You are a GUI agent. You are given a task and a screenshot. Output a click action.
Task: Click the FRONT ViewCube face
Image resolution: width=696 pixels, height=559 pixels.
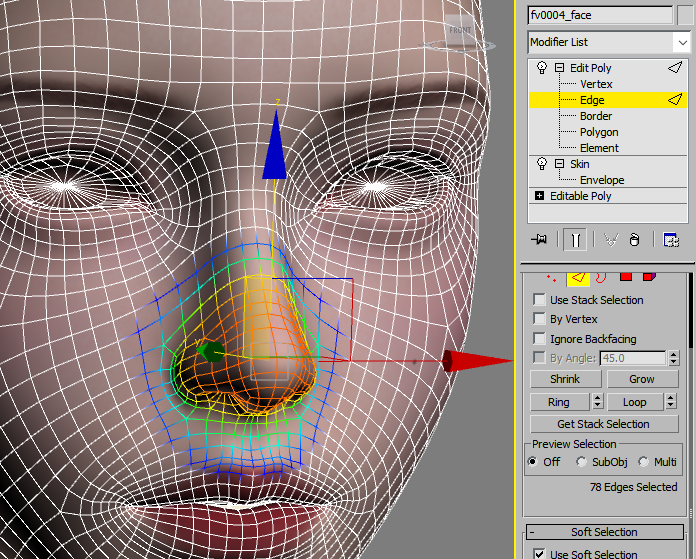(x=460, y=30)
